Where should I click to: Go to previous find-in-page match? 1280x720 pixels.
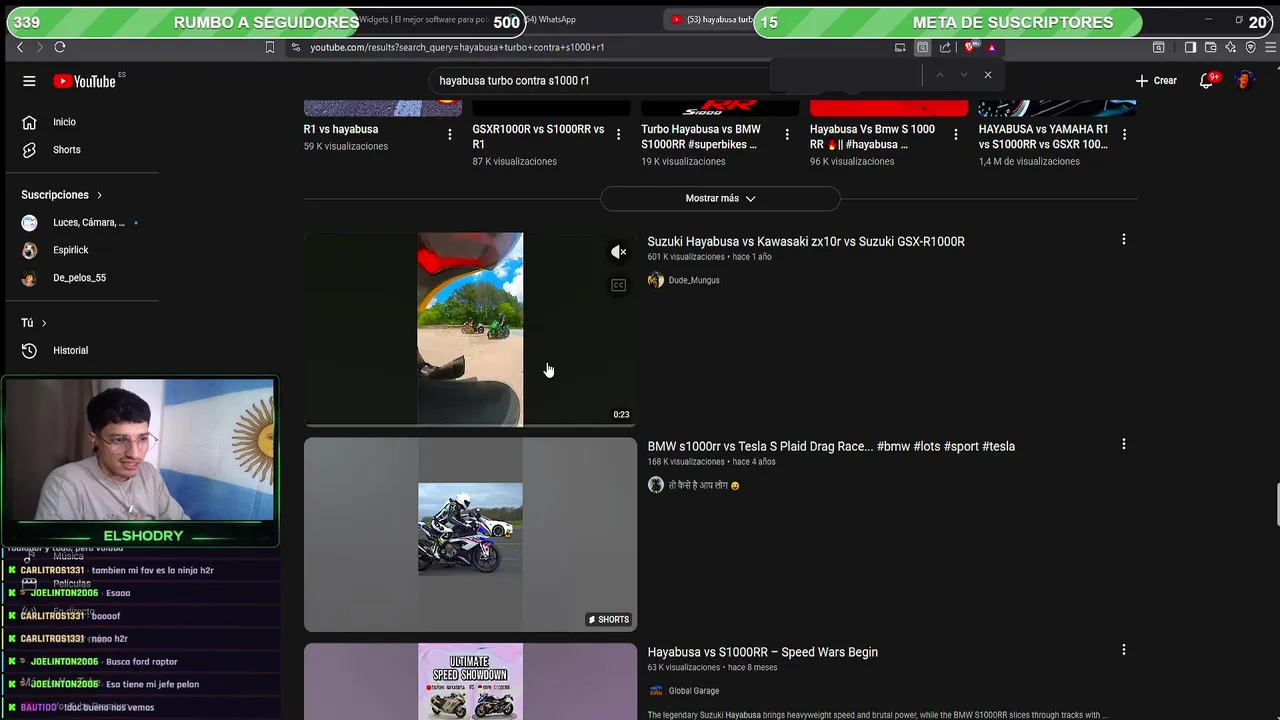click(939, 75)
